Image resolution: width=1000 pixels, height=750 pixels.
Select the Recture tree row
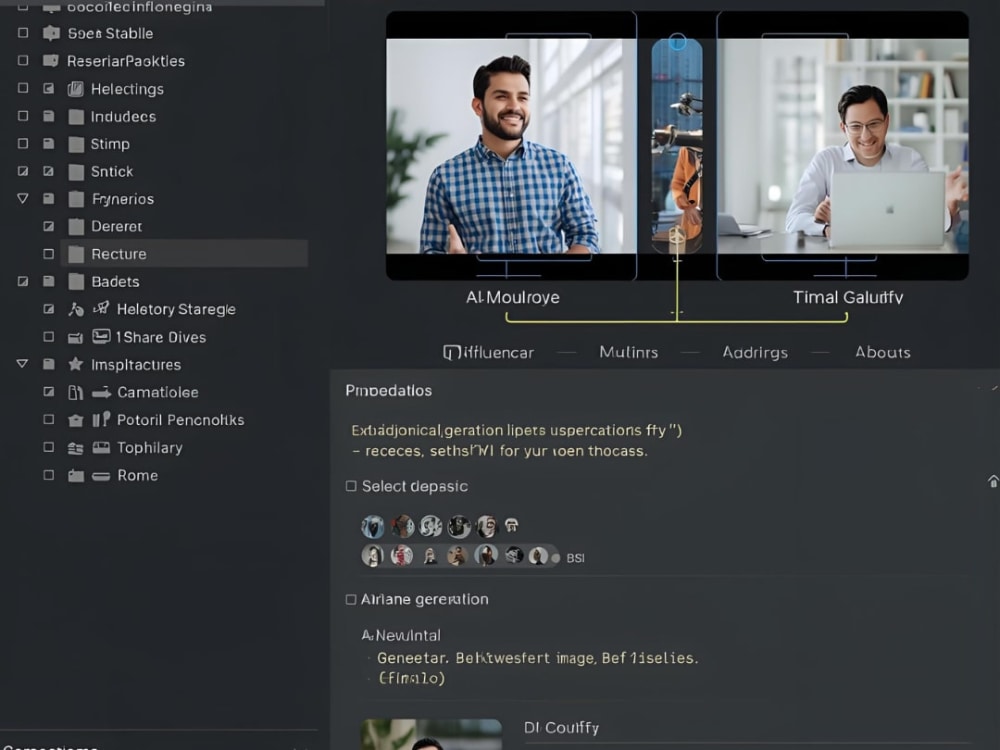[x=184, y=254]
